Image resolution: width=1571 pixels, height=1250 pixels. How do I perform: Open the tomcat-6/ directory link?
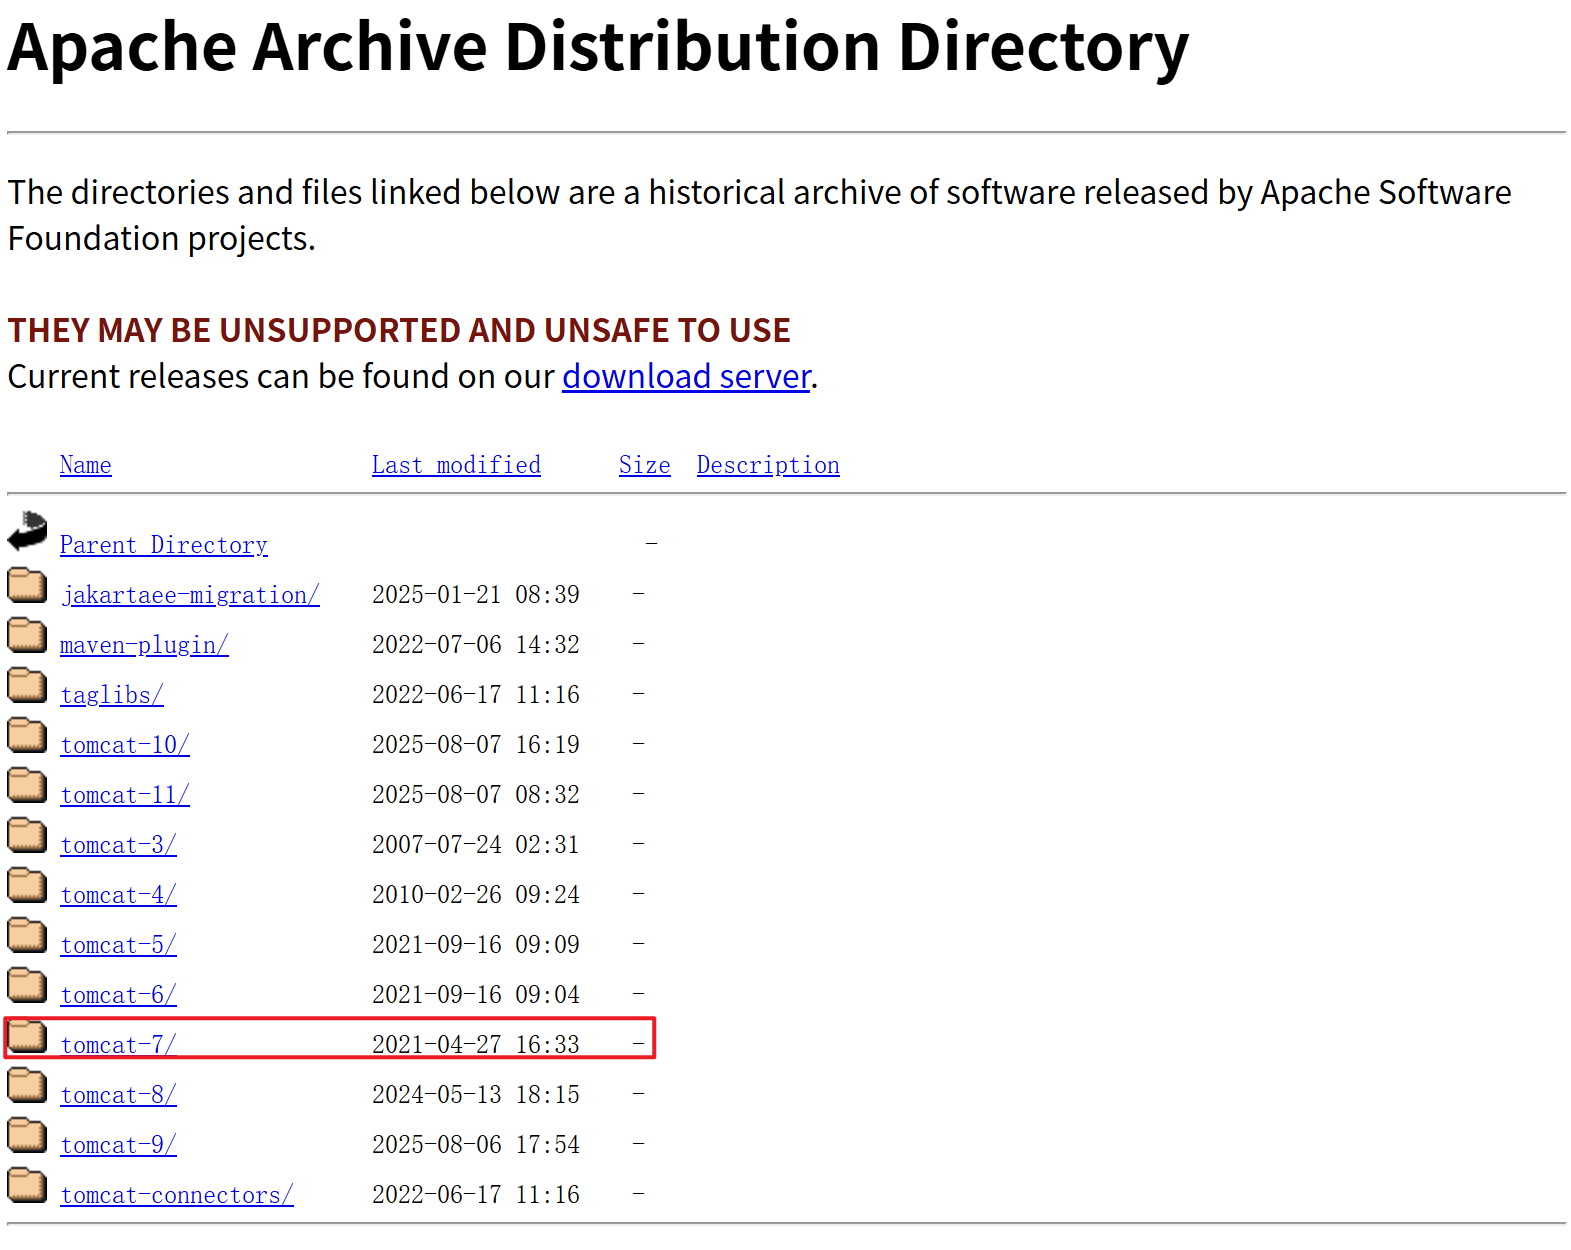pyautogui.click(x=118, y=995)
